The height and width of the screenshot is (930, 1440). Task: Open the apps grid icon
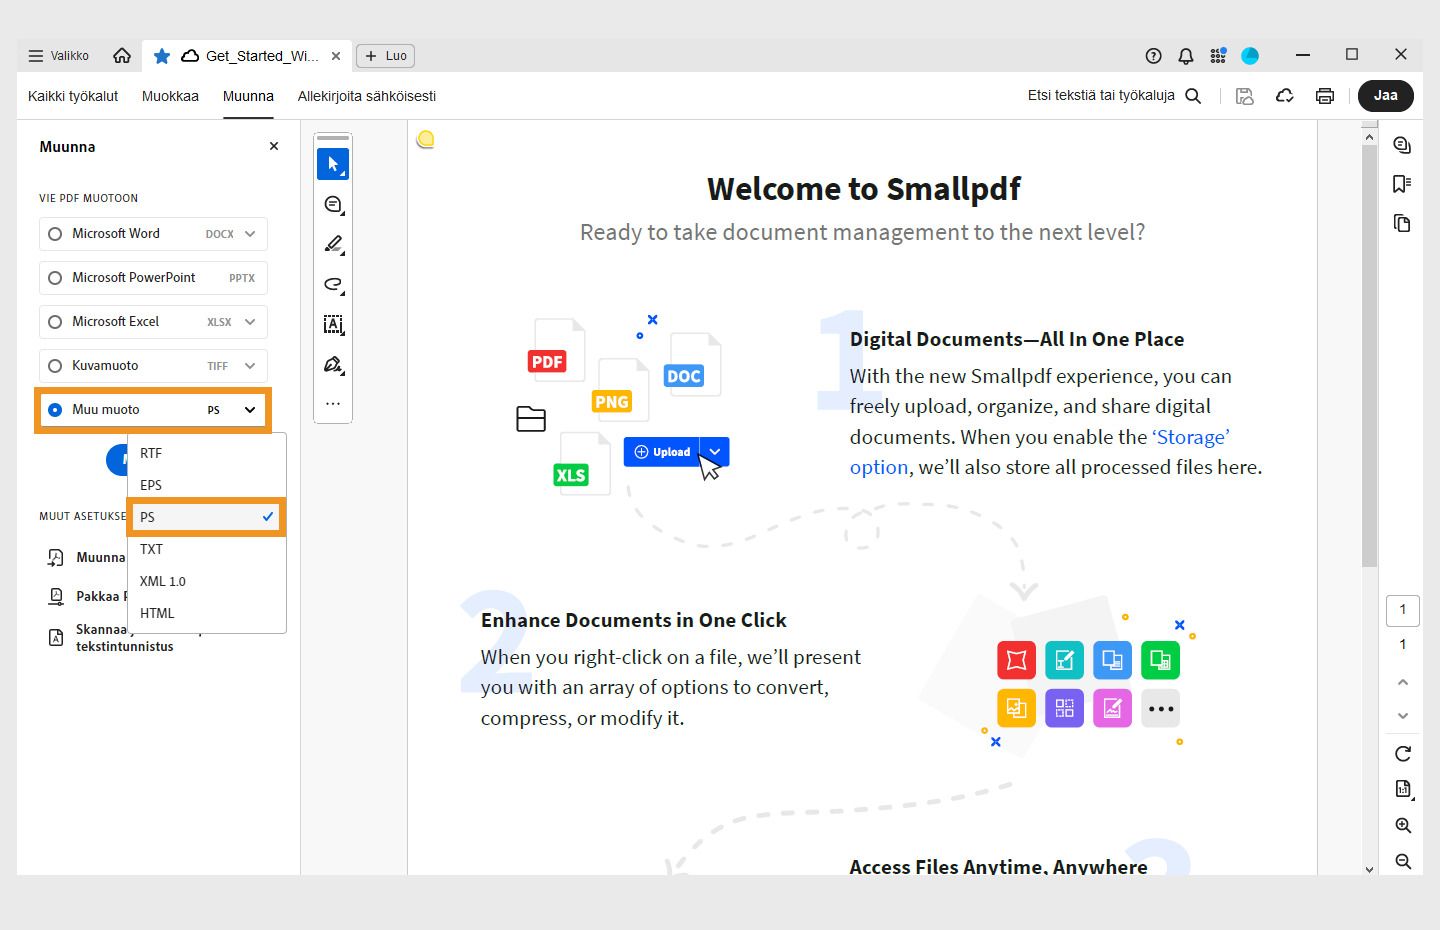[x=1218, y=56]
